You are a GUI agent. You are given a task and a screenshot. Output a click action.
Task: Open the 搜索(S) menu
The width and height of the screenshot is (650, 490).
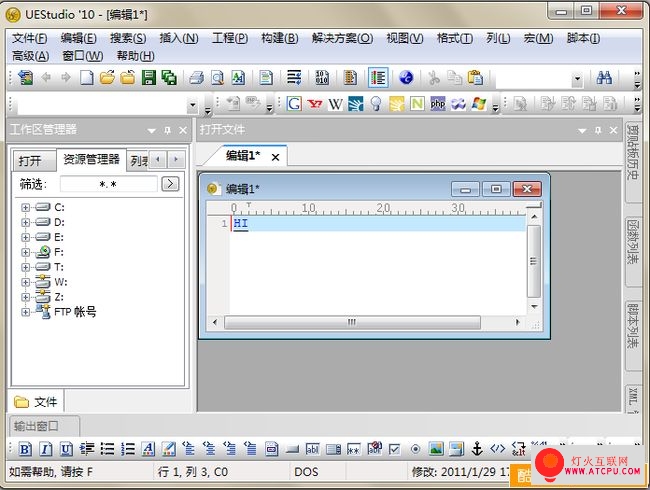[x=128, y=38]
